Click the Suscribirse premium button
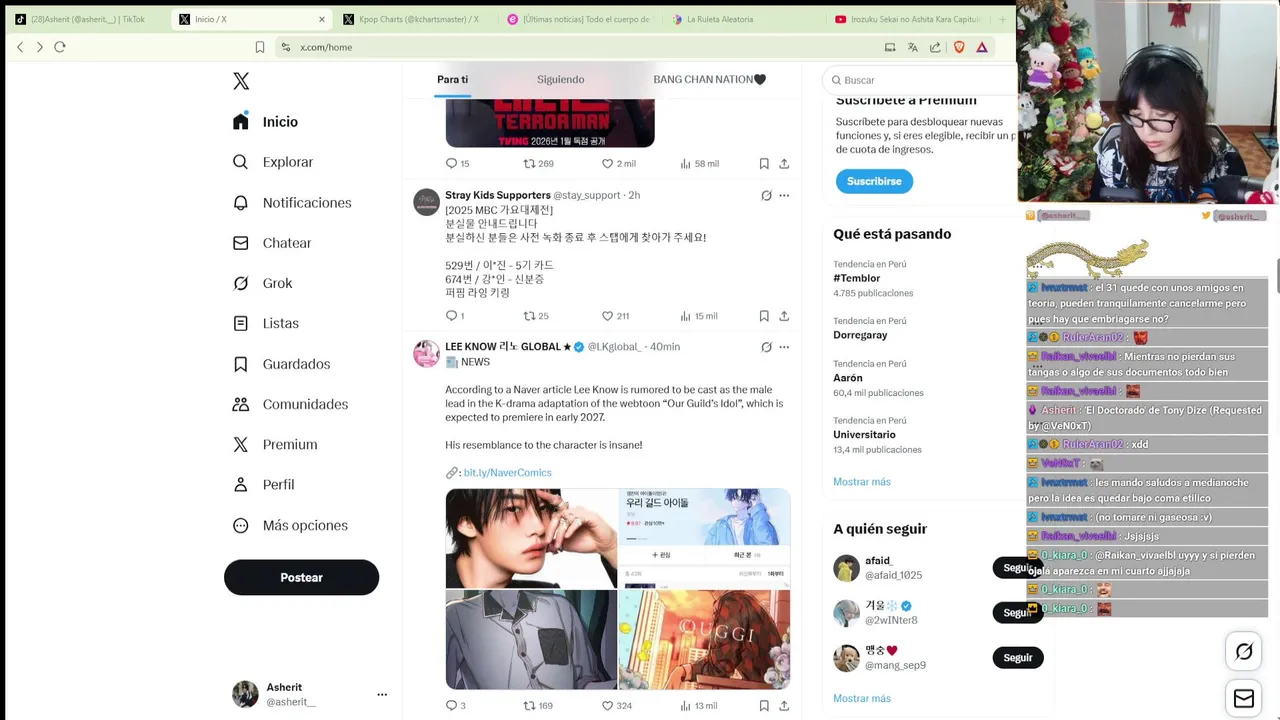Screen dimensions: 1280x720 [874, 181]
